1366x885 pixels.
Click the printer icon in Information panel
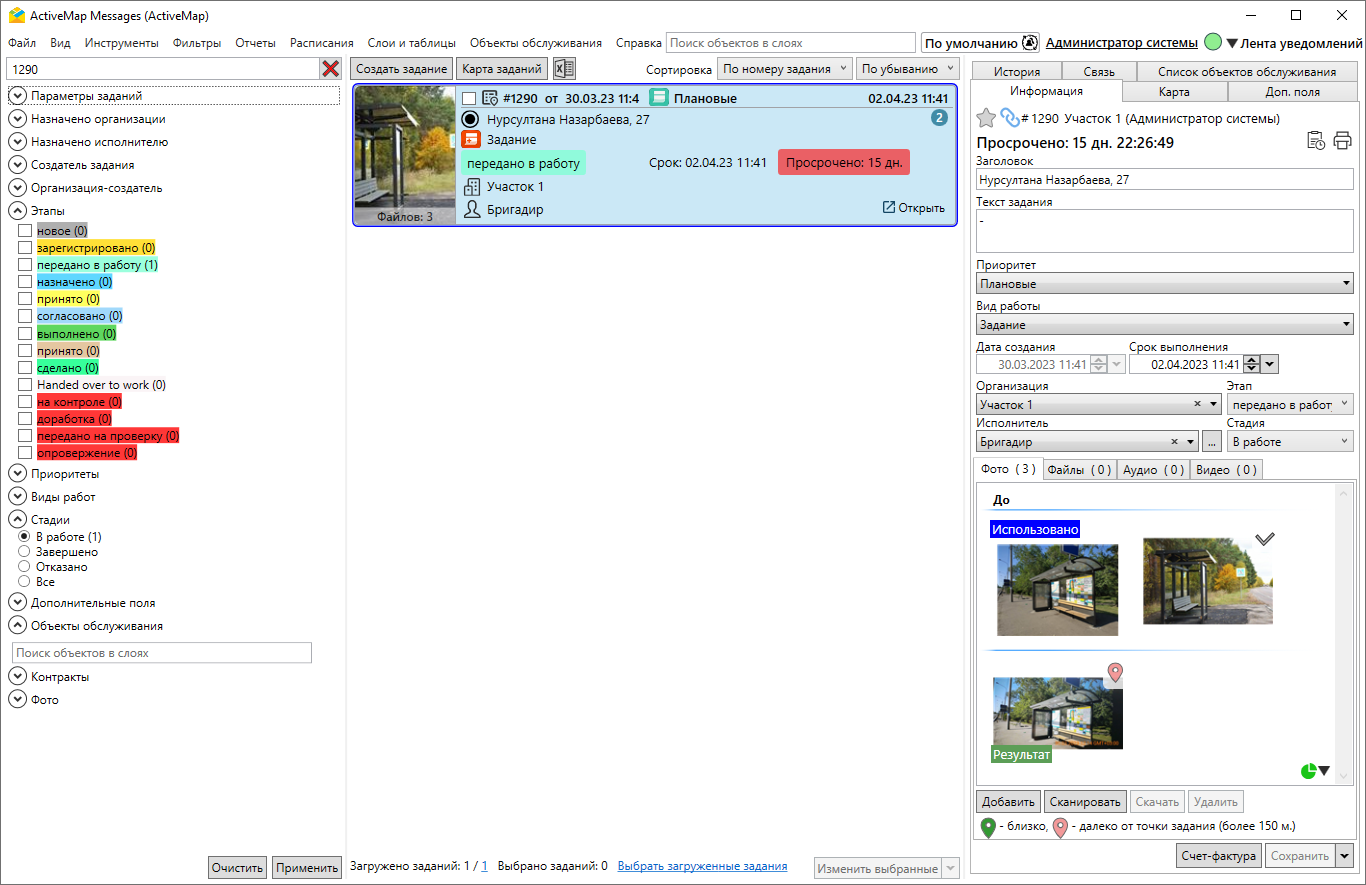click(1342, 141)
